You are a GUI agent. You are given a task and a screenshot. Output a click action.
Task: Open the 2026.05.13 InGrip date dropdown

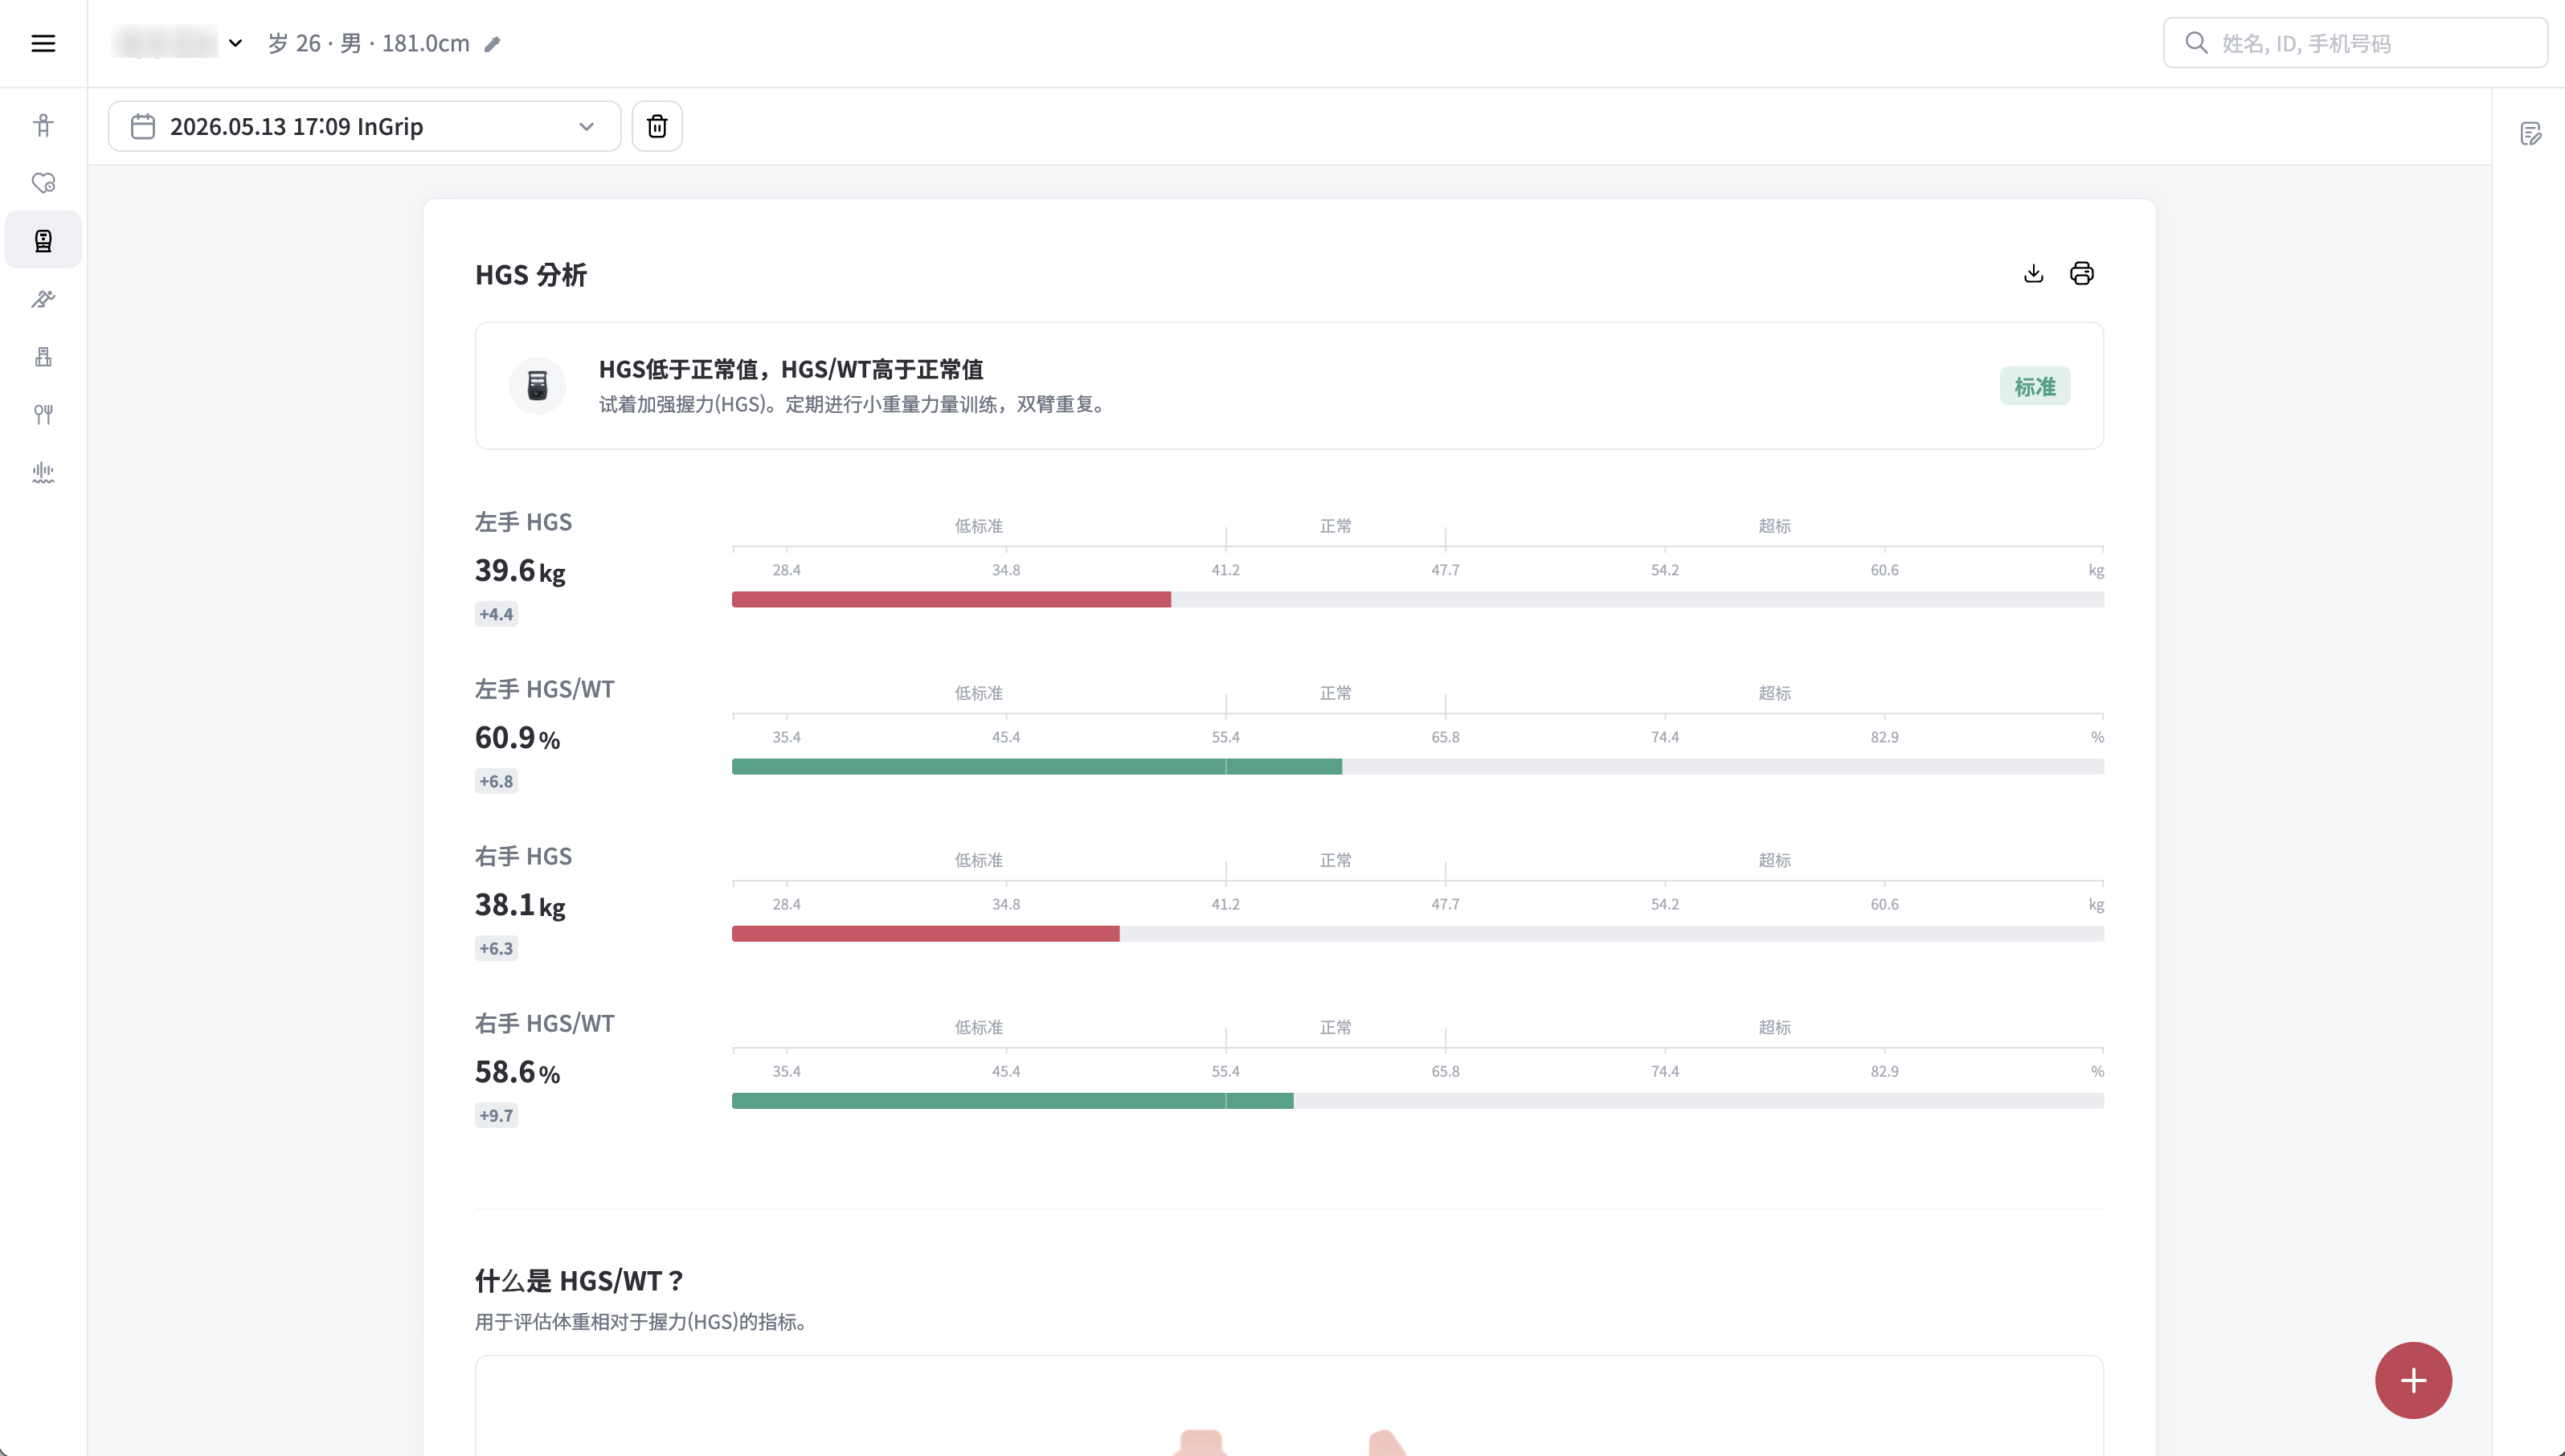click(364, 126)
